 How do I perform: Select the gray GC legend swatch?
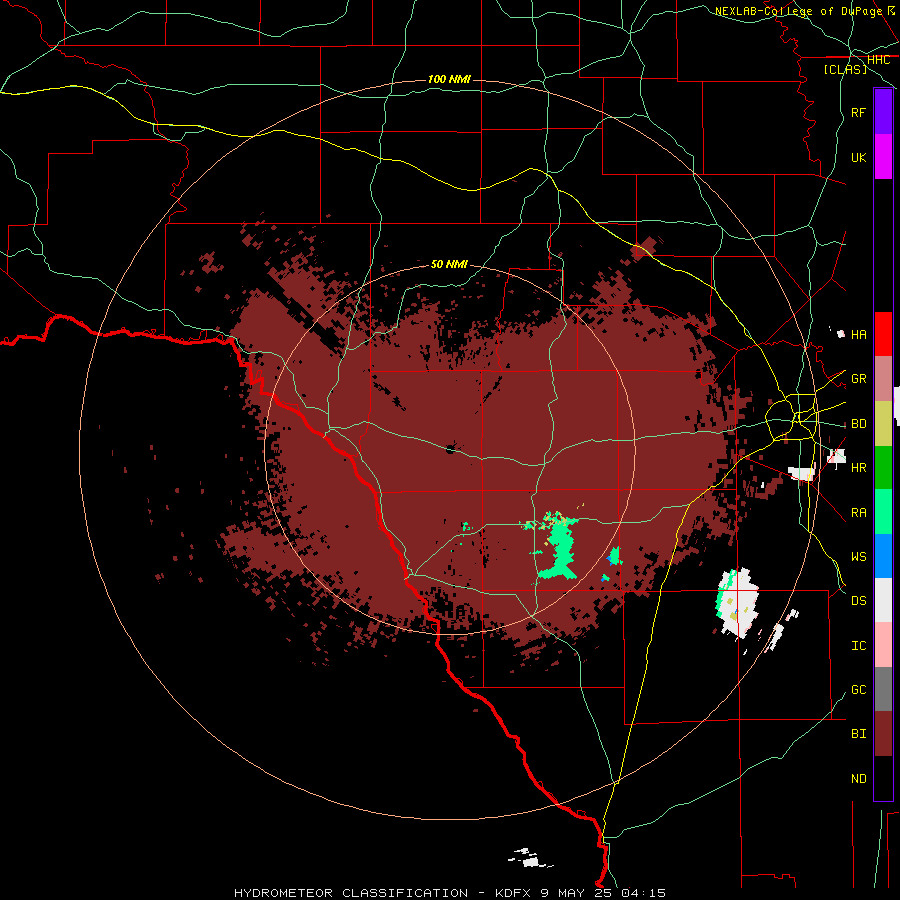(x=883, y=689)
